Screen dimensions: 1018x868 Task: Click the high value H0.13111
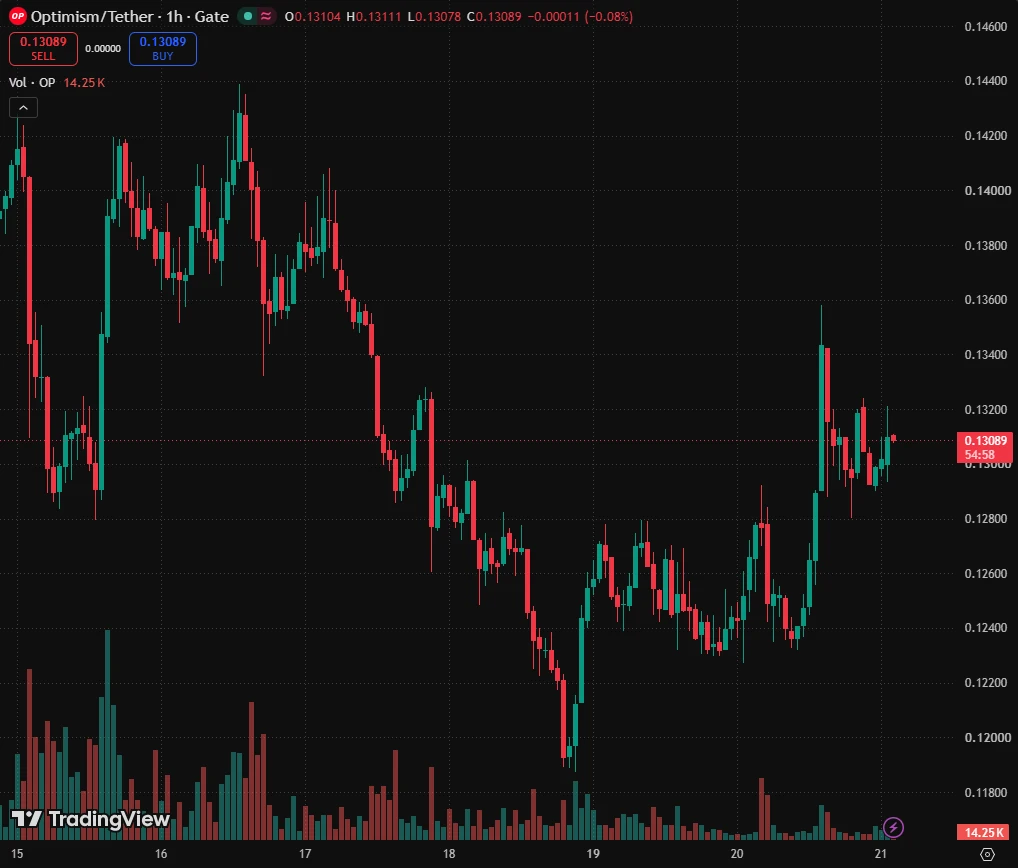tap(374, 16)
